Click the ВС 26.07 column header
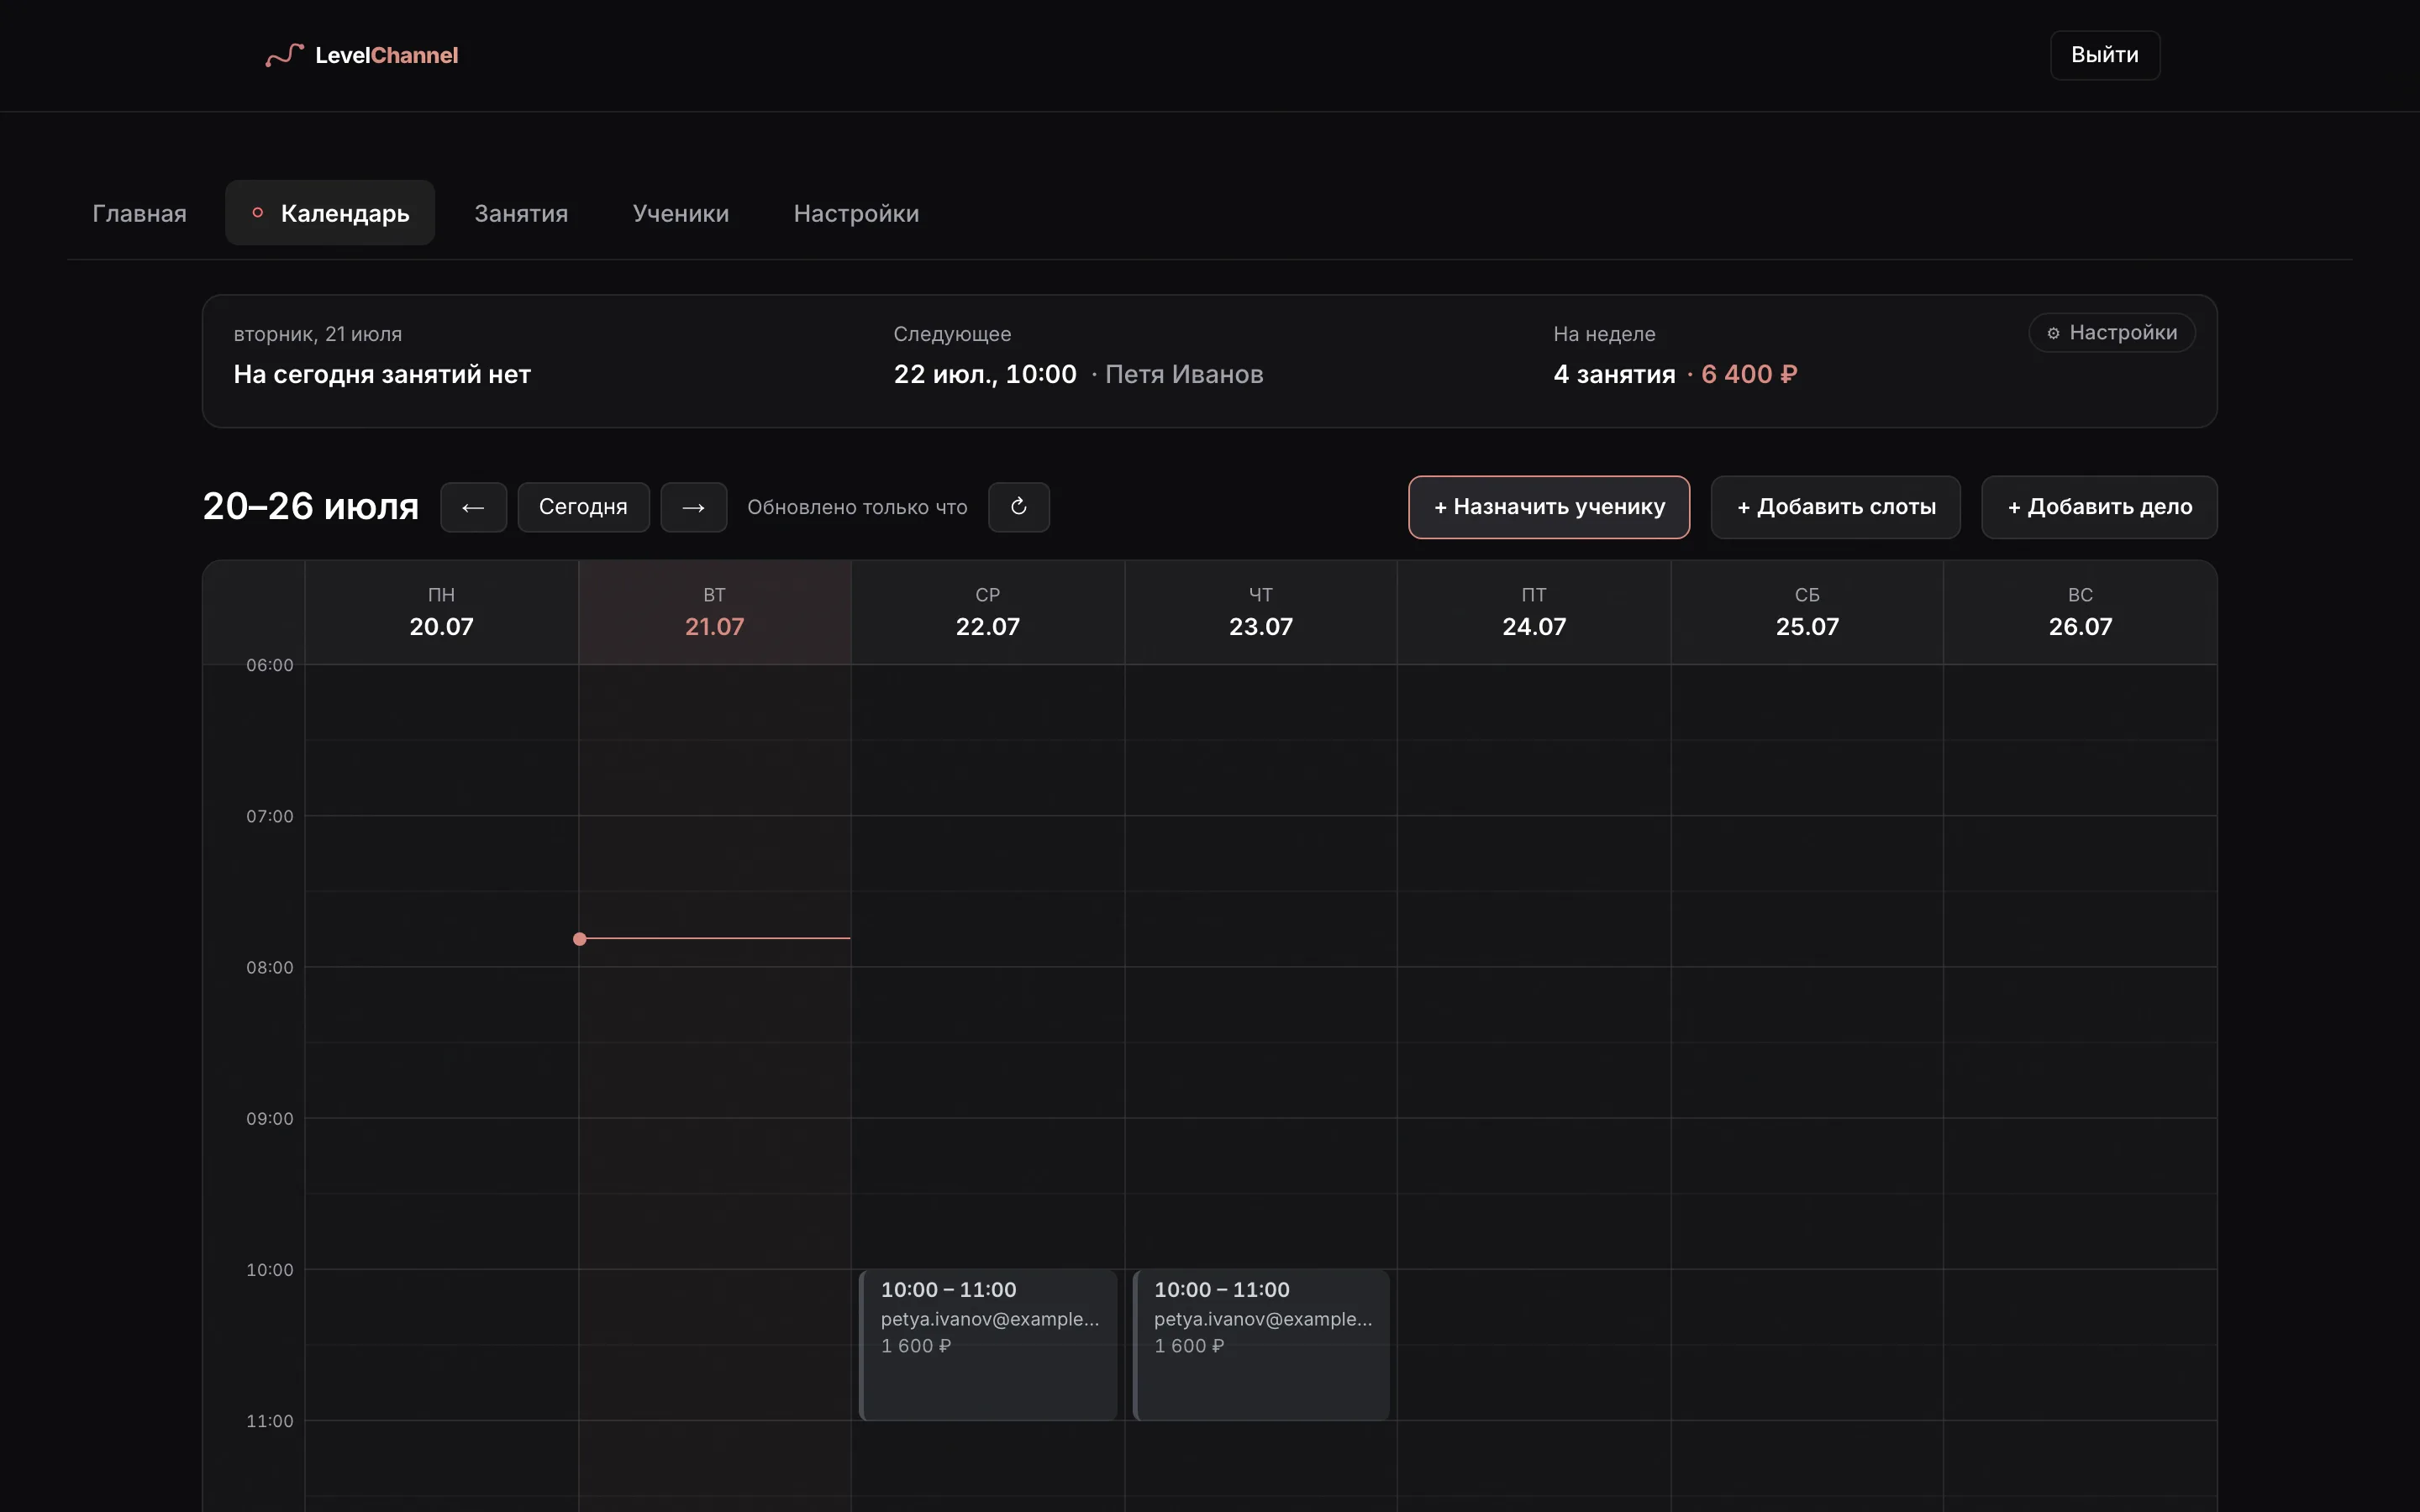 coord(2080,612)
